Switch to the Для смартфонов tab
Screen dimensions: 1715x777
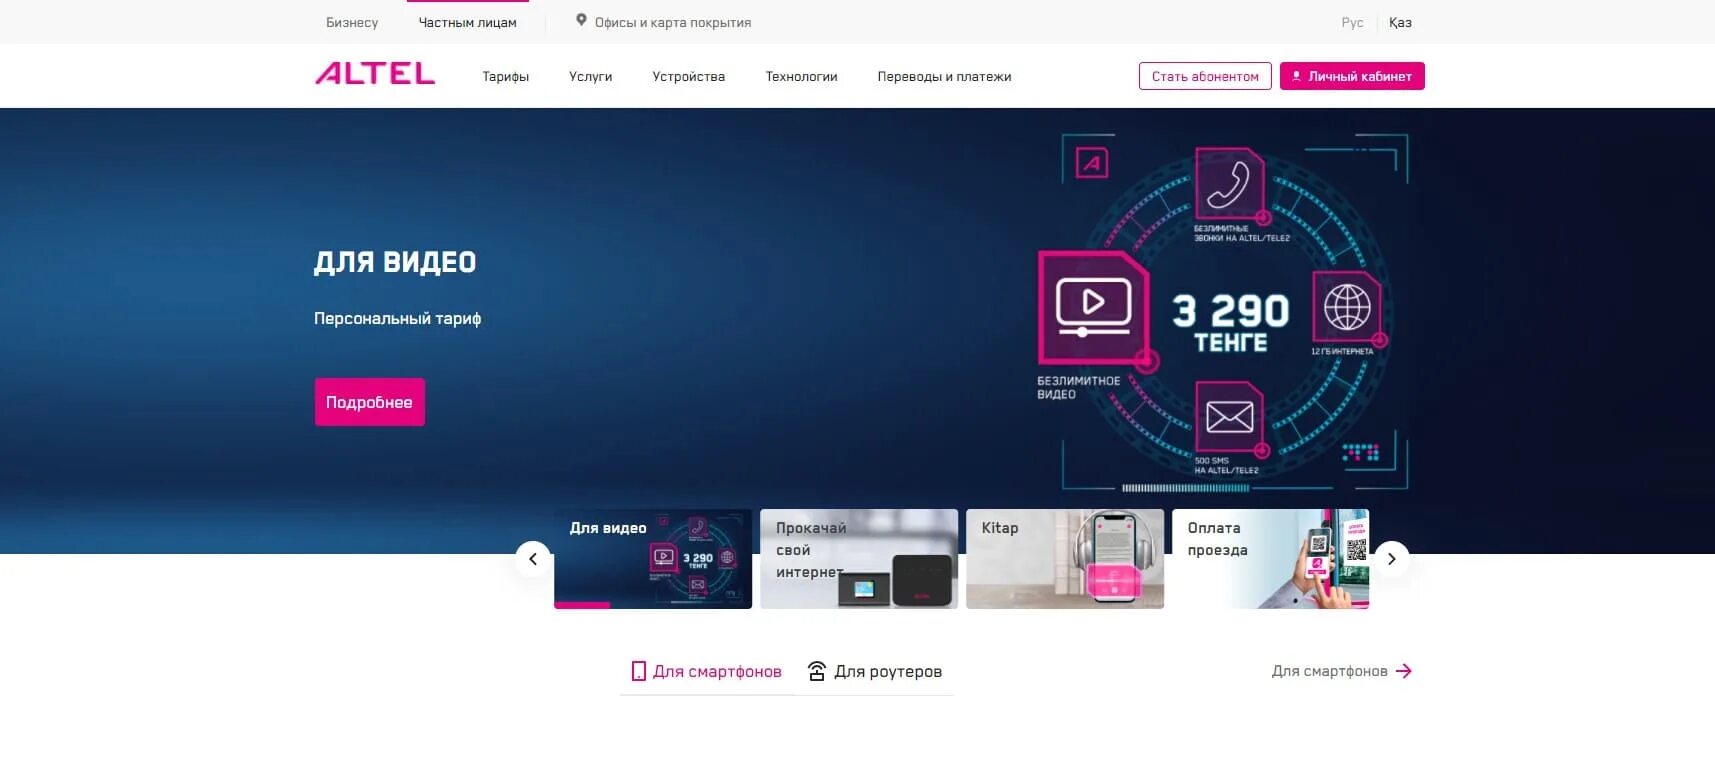(x=707, y=671)
